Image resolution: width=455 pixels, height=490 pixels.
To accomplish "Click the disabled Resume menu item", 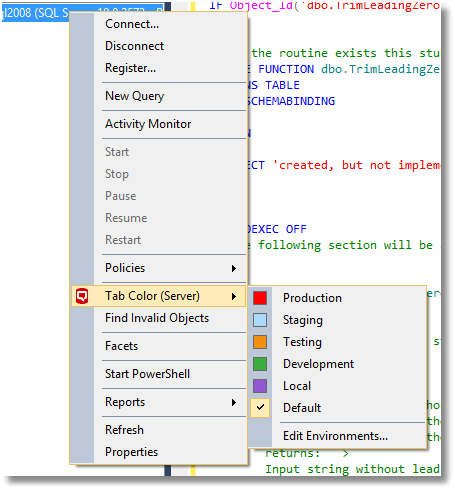I will (x=126, y=218).
